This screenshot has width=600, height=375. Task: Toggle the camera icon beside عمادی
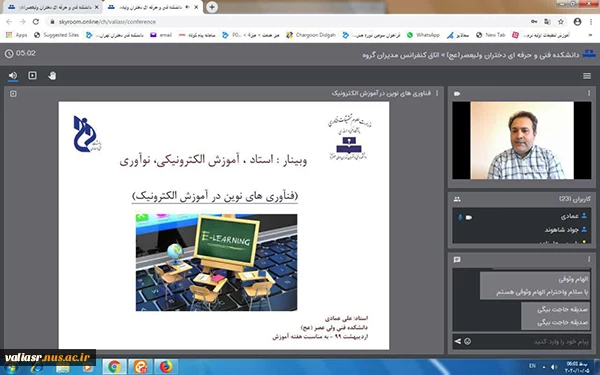pos(469,217)
